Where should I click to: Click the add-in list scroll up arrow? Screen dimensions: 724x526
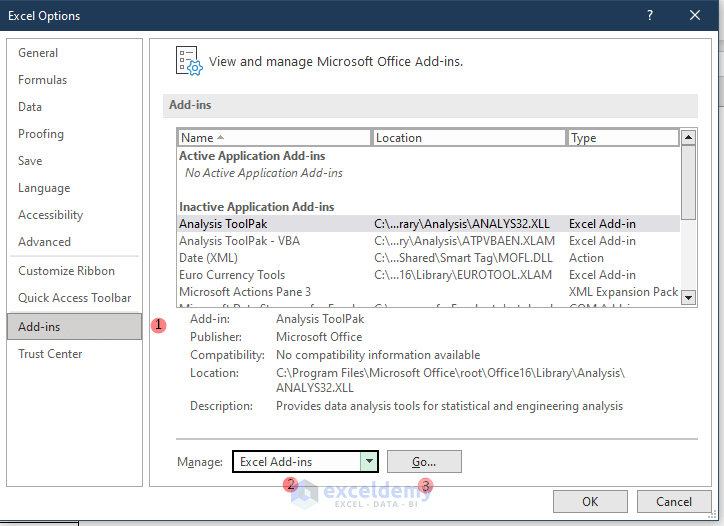coord(688,137)
